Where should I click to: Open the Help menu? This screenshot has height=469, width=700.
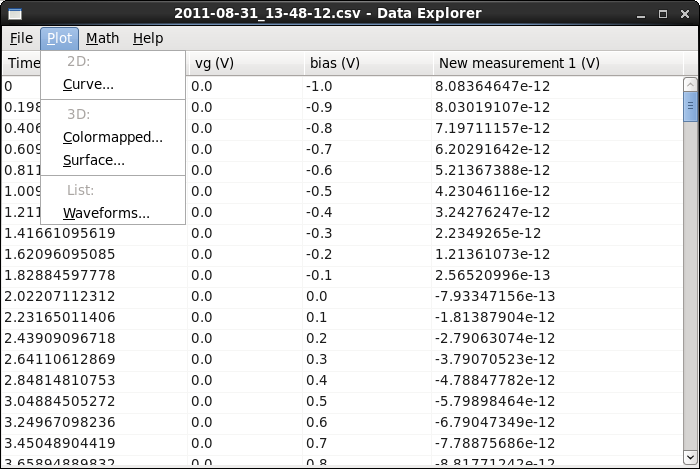coord(148,38)
